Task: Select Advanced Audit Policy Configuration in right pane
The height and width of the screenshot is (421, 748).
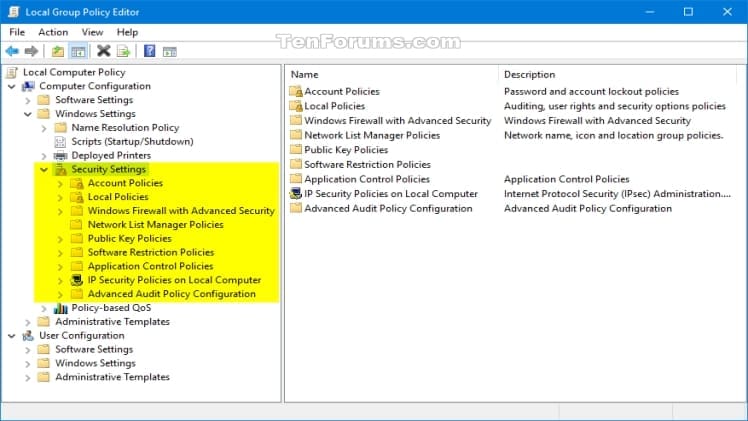Action: click(388, 209)
